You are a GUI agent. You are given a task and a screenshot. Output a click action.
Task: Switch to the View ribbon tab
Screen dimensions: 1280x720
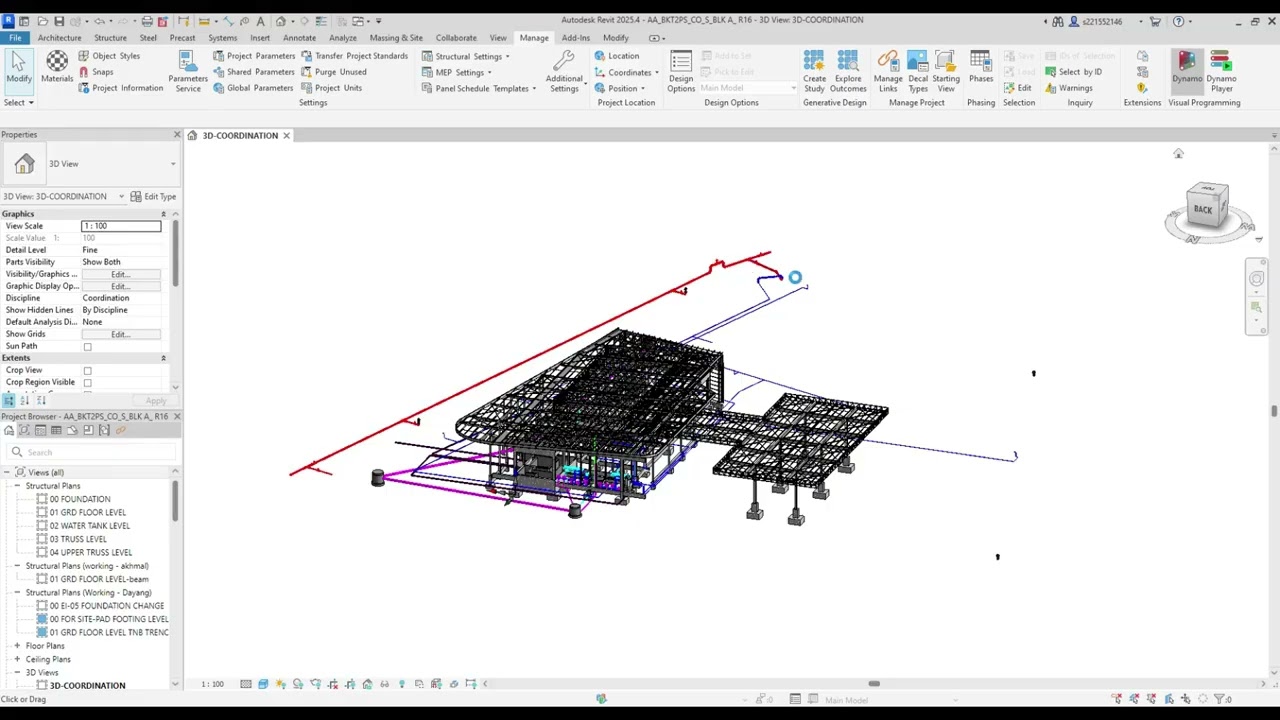click(497, 38)
